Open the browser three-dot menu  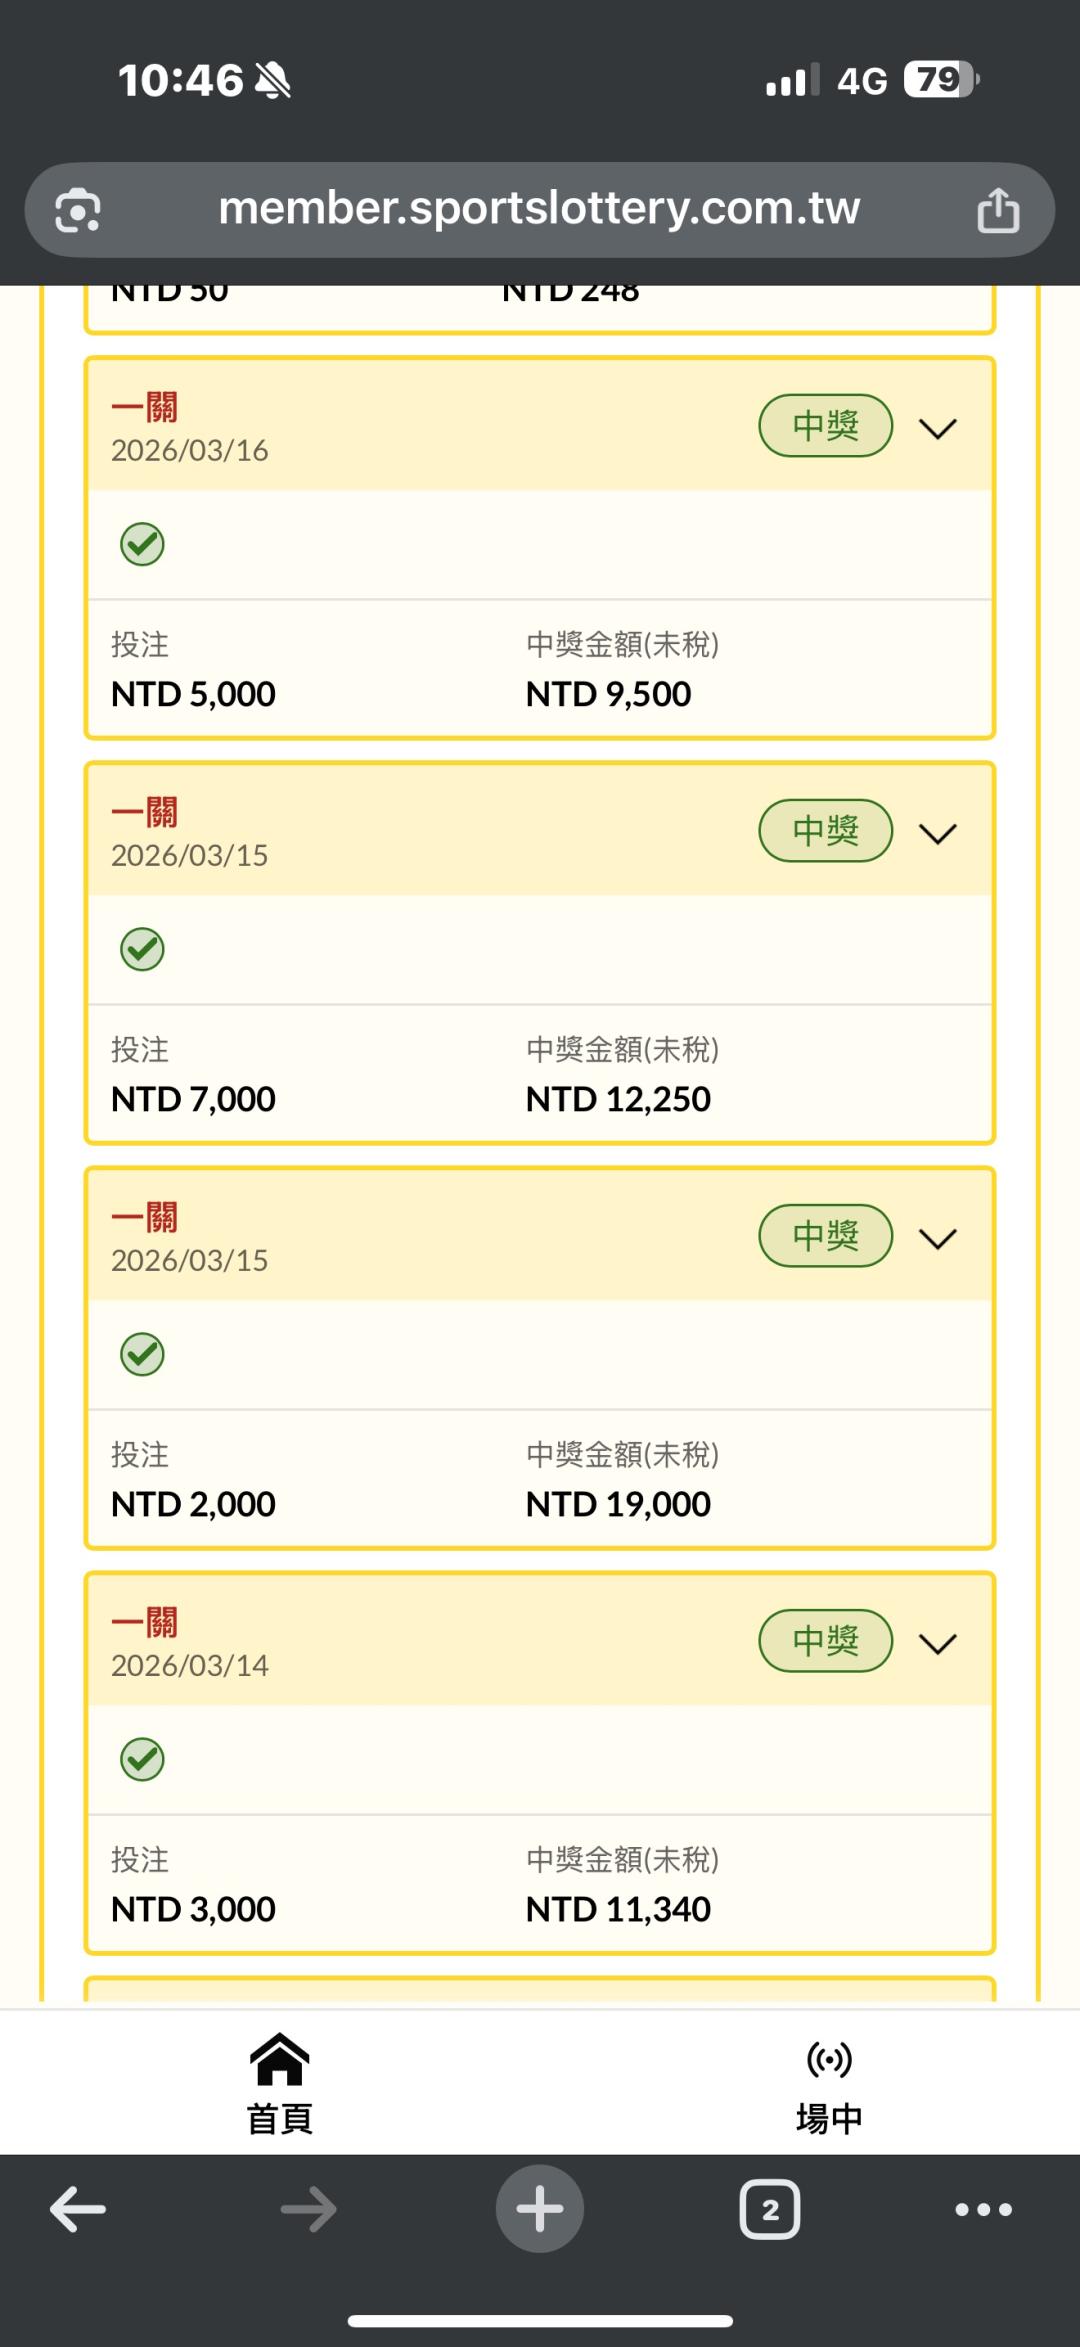[x=983, y=2209]
